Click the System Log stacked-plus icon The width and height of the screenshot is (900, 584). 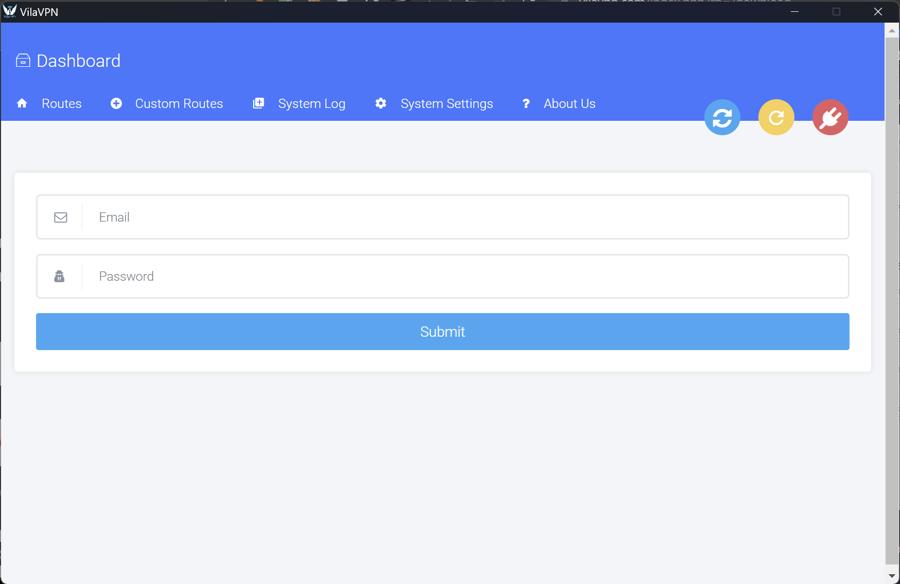tap(258, 104)
